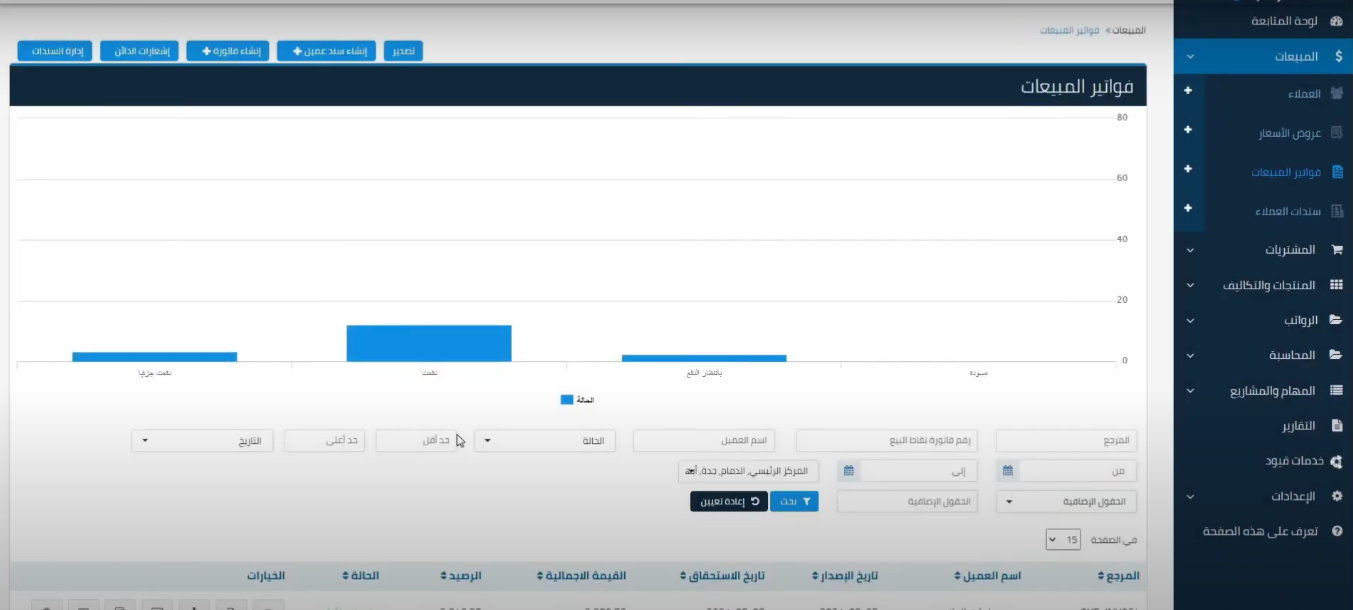Open the rows per page dropdown showing 15

[1064, 540]
